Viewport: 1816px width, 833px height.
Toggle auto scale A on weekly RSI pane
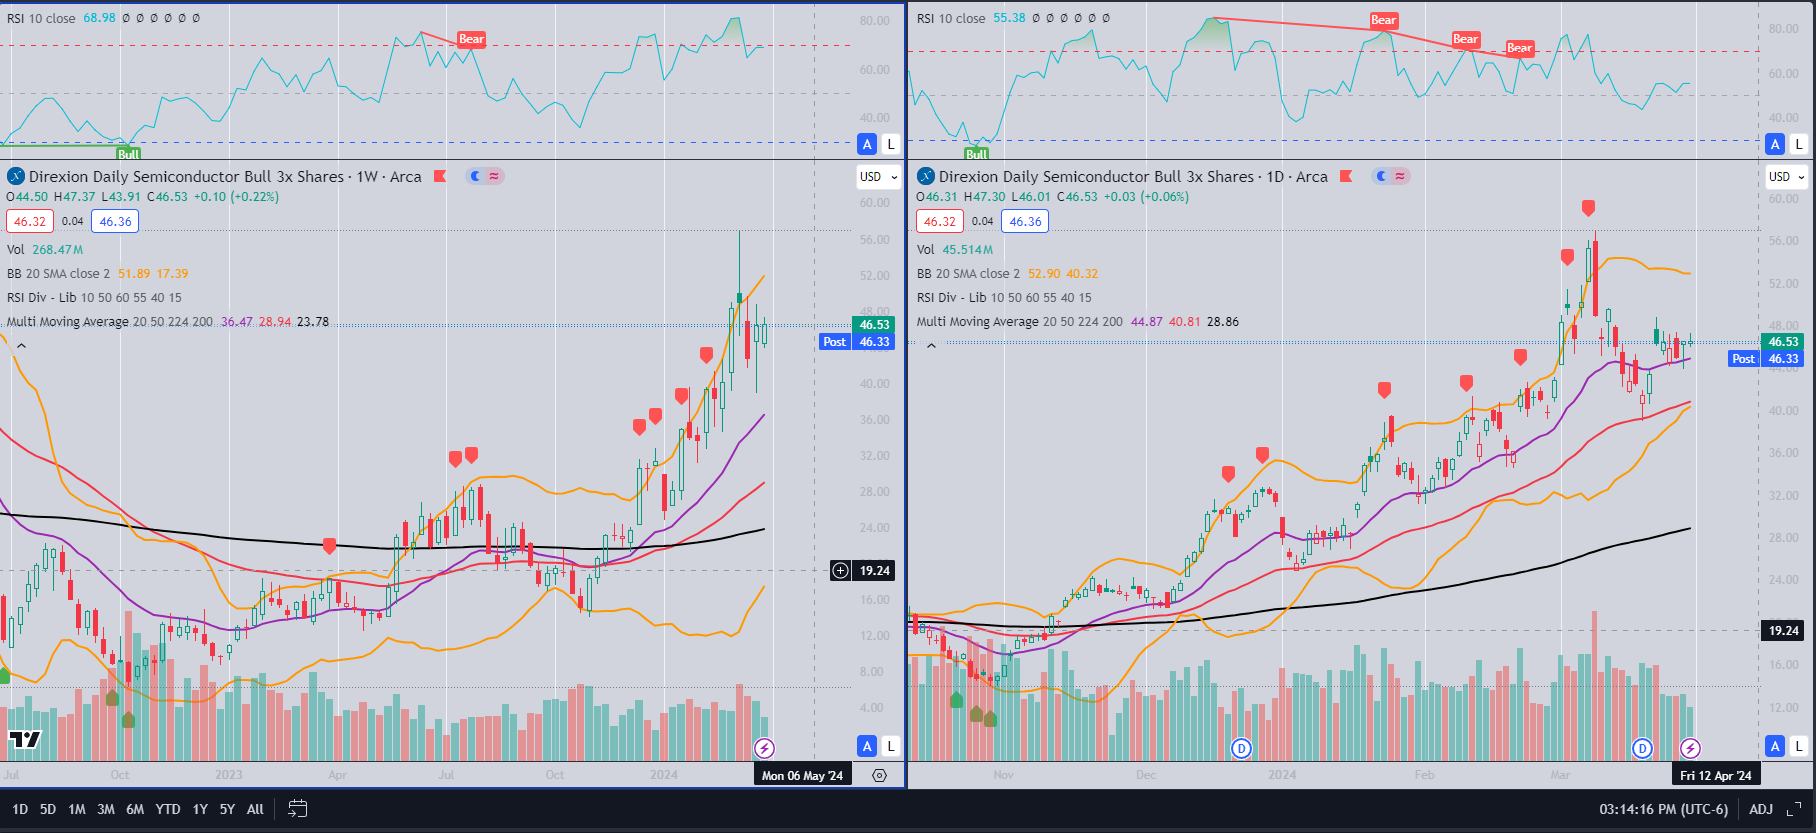(867, 144)
